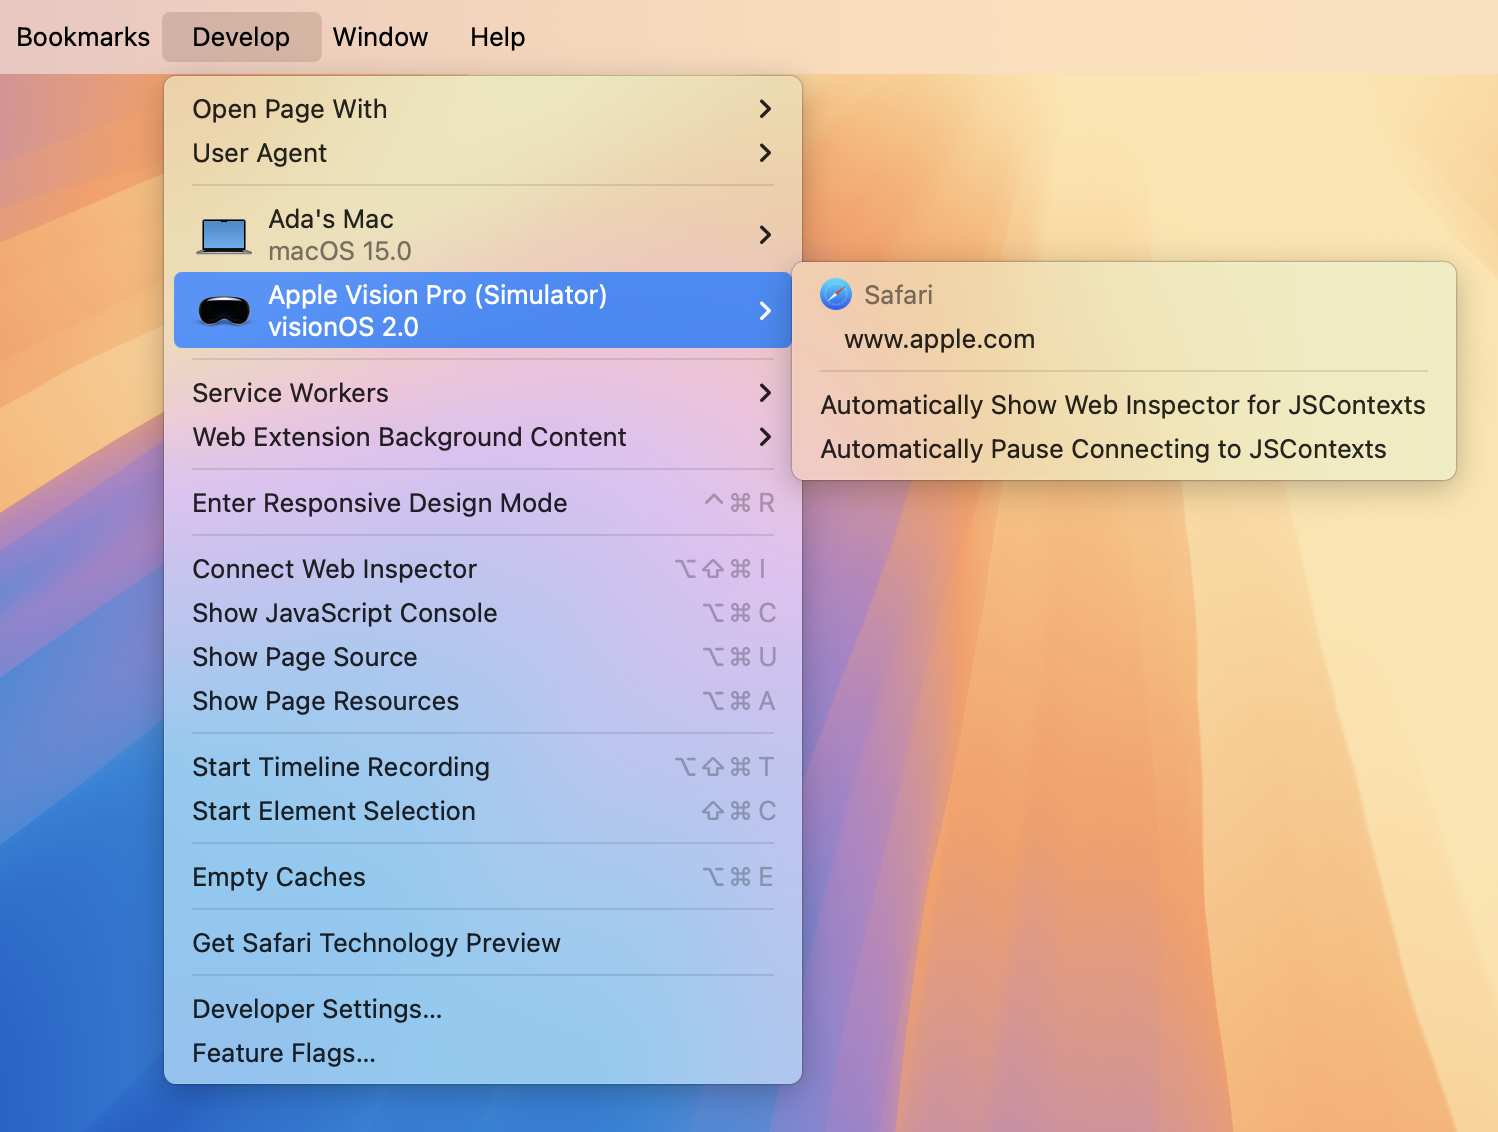Expand the User Agent submenu arrow
Screen dimensions: 1498x1132
pos(765,153)
